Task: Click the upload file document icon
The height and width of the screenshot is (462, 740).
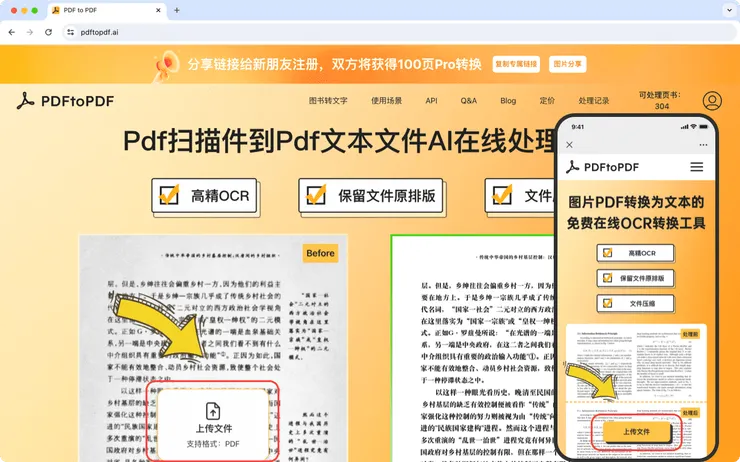Action: (x=213, y=411)
